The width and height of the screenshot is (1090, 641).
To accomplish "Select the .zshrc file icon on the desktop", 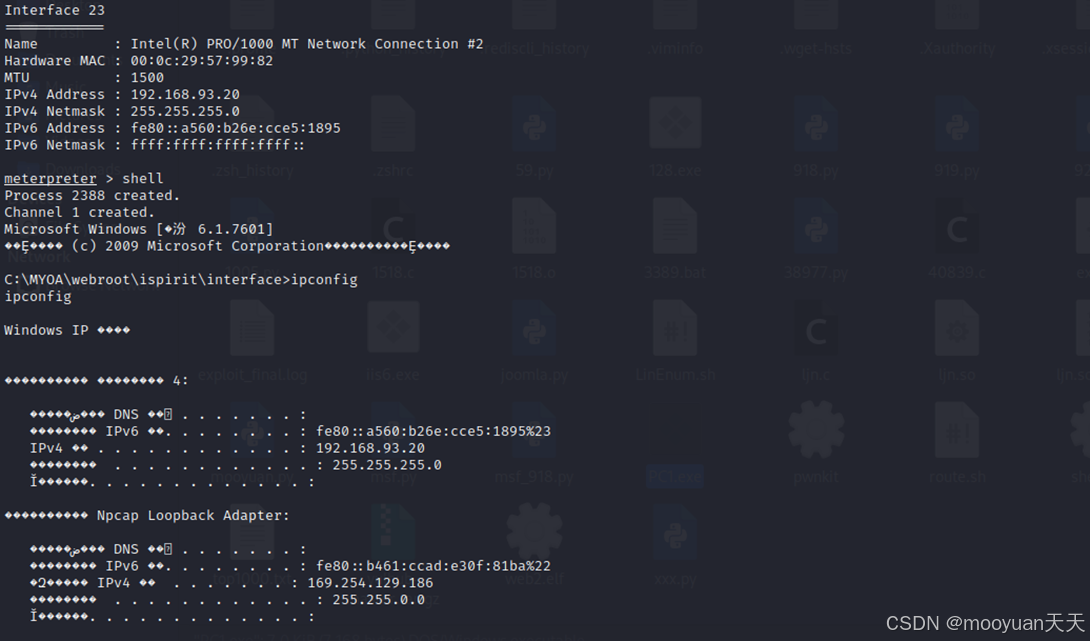I will [393, 125].
